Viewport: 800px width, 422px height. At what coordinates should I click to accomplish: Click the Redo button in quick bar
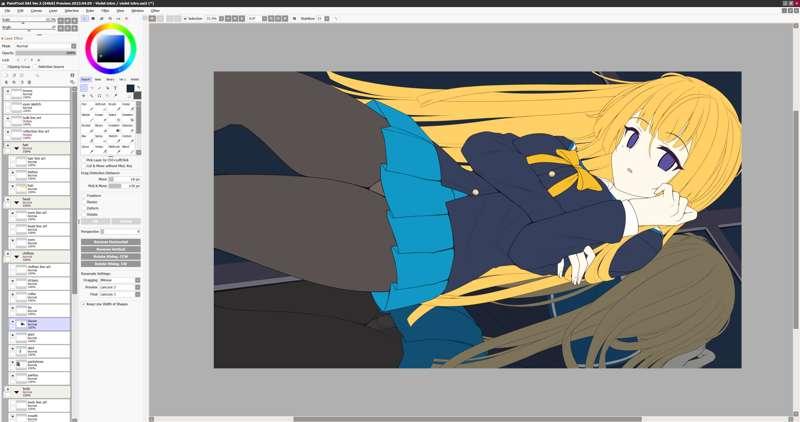(160, 18)
